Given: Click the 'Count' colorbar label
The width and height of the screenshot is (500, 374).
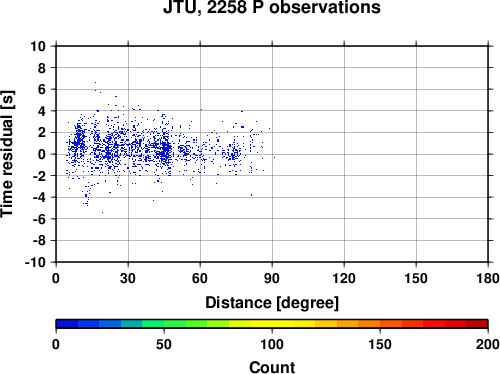Looking at the screenshot, I should 272,367.
